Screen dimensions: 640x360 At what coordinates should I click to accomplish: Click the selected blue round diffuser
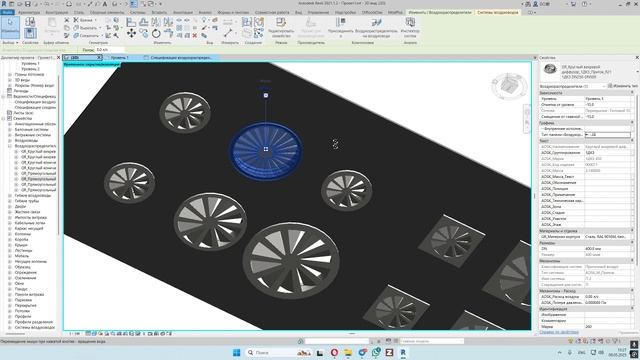pyautogui.click(x=266, y=150)
